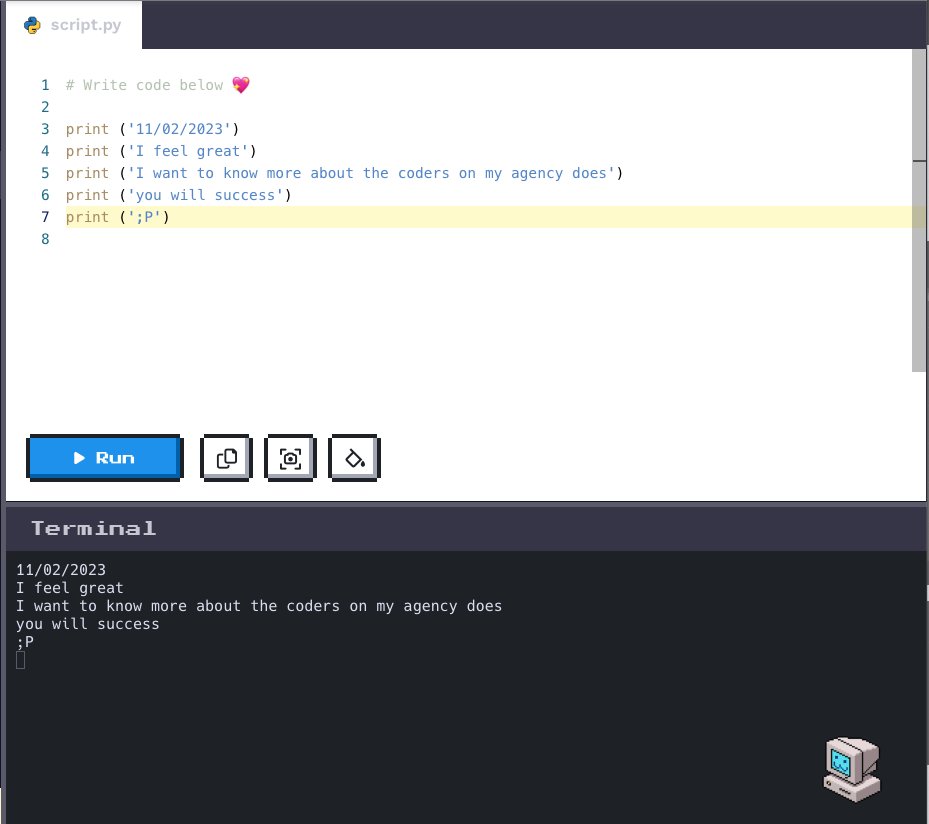Click the Python logo on script.py tab
929x824 pixels.
[x=32, y=25]
